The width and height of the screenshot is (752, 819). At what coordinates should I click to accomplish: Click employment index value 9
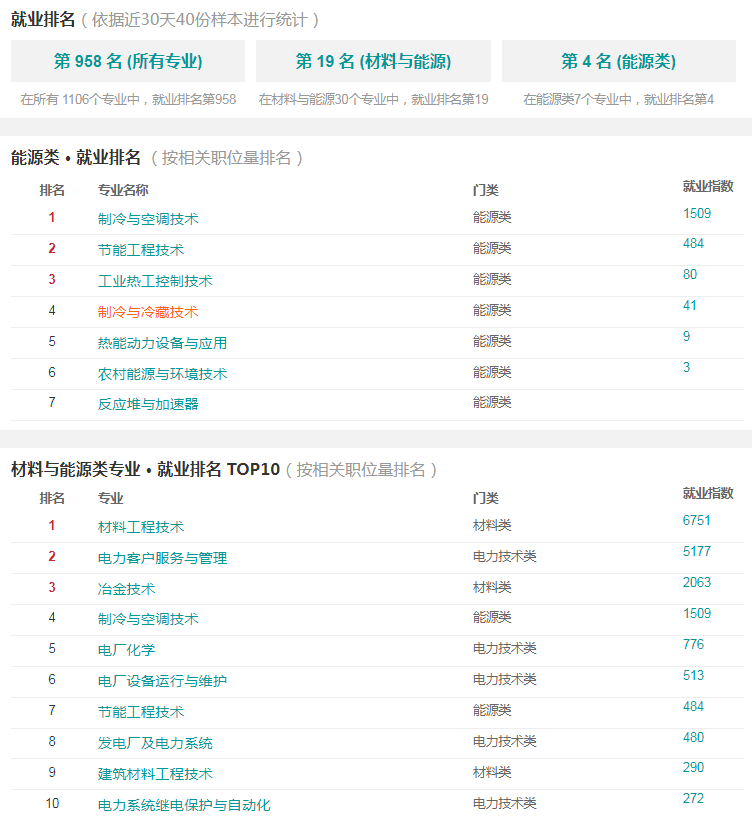(x=686, y=336)
